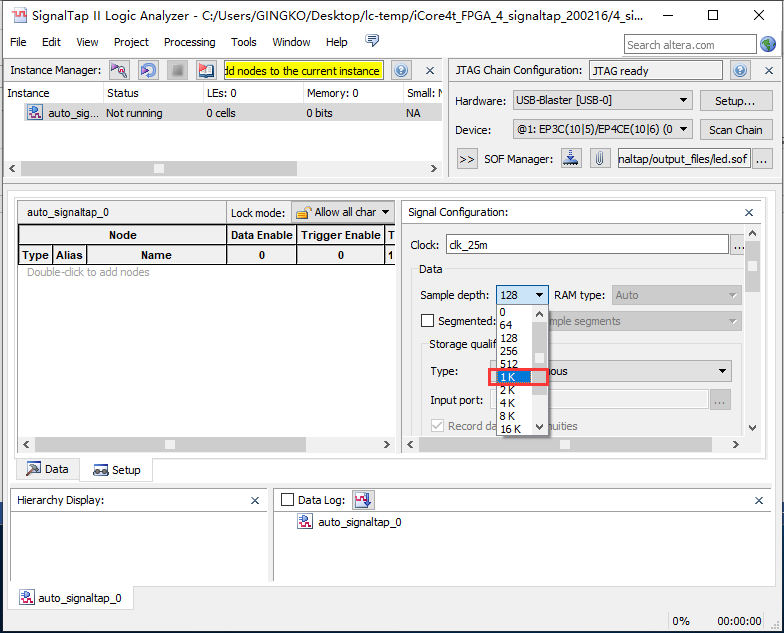Image resolution: width=784 pixels, height=633 pixels.
Task: Click the Scan Chain button
Action: pyautogui.click(x=735, y=130)
